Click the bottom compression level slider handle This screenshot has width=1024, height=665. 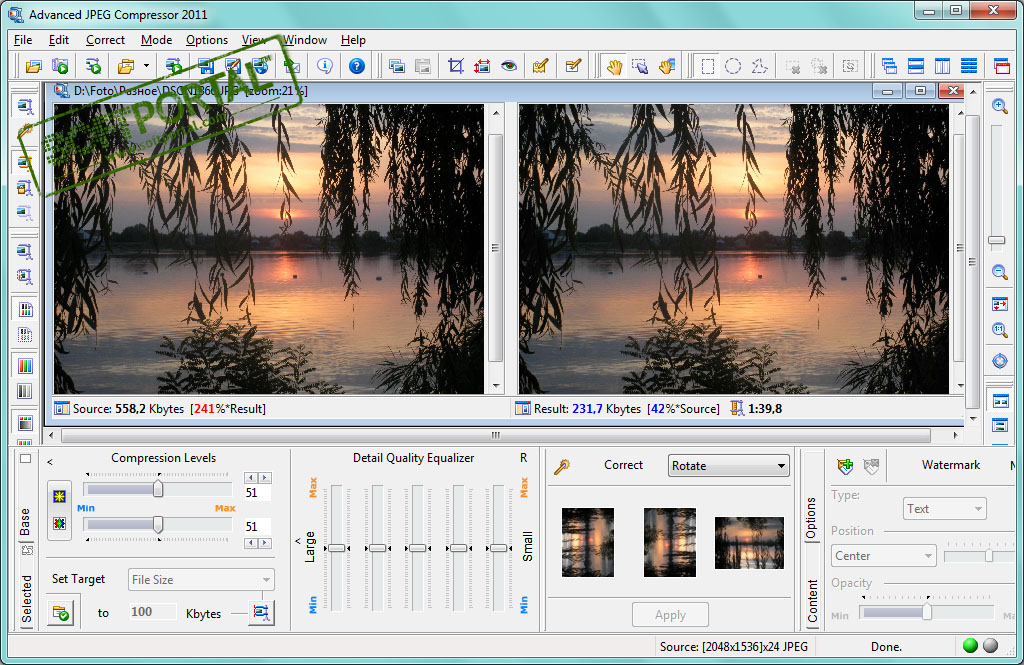click(x=158, y=524)
